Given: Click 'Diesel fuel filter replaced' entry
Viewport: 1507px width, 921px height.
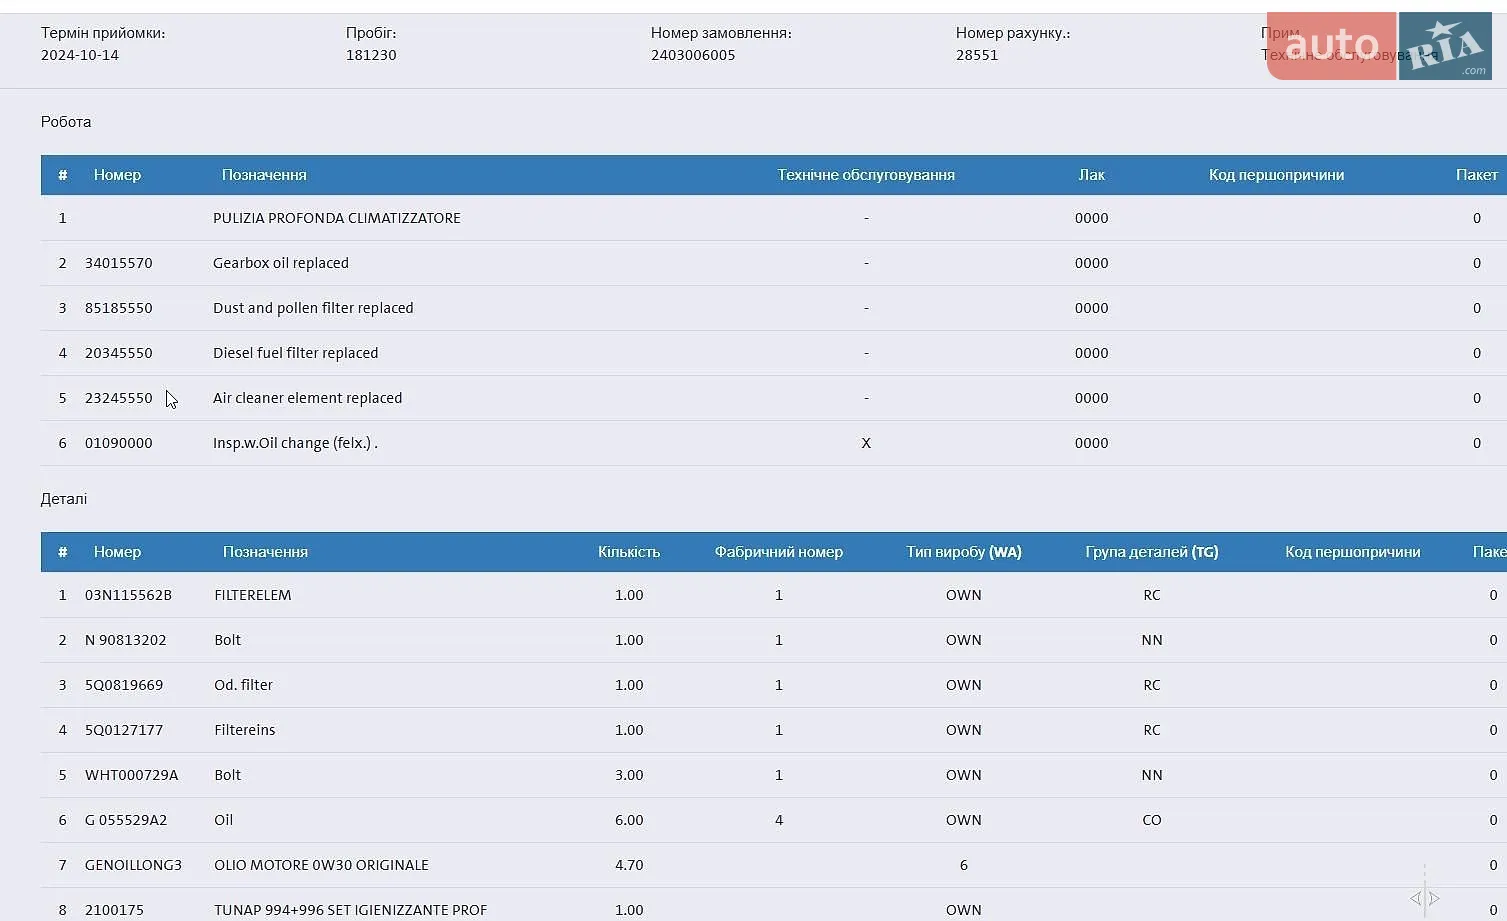Looking at the screenshot, I should (295, 353).
